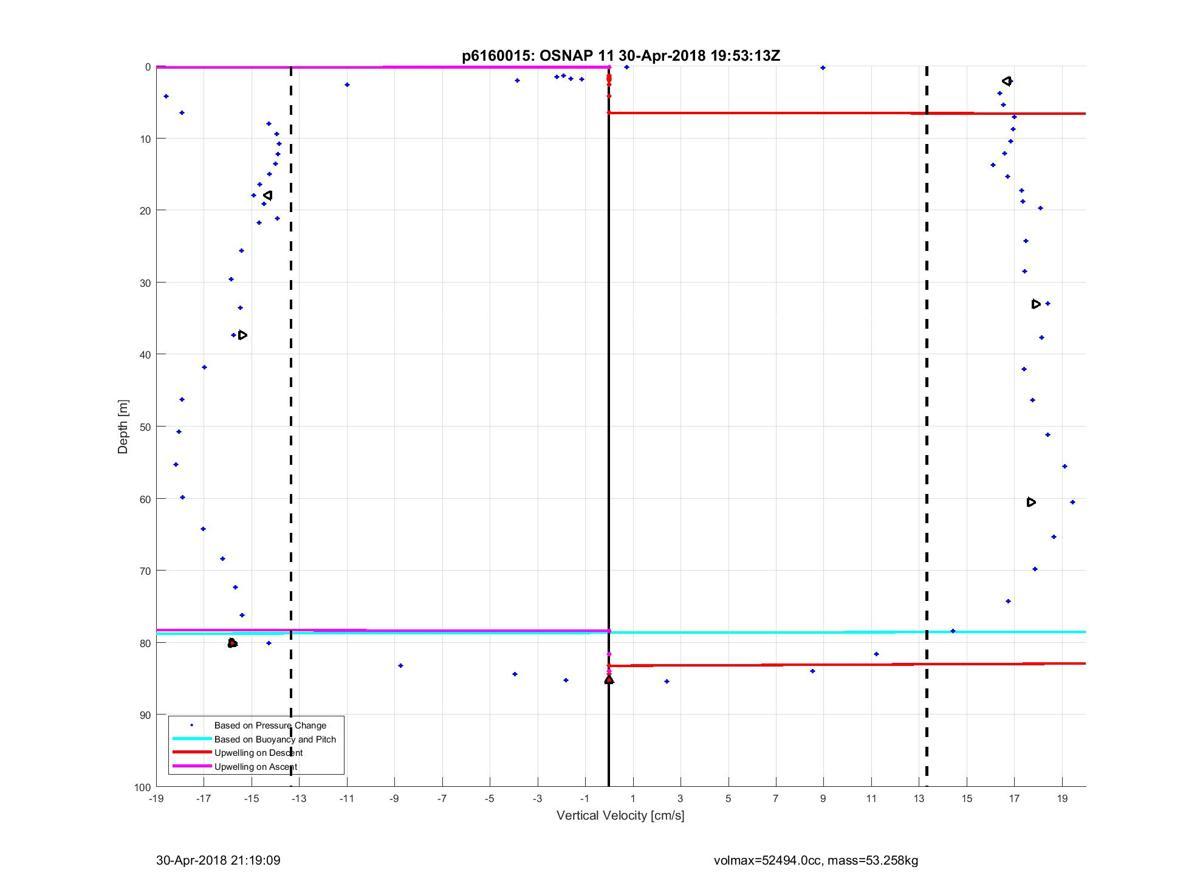Click the right-pointing triangle near 60 m depth

(1032, 502)
